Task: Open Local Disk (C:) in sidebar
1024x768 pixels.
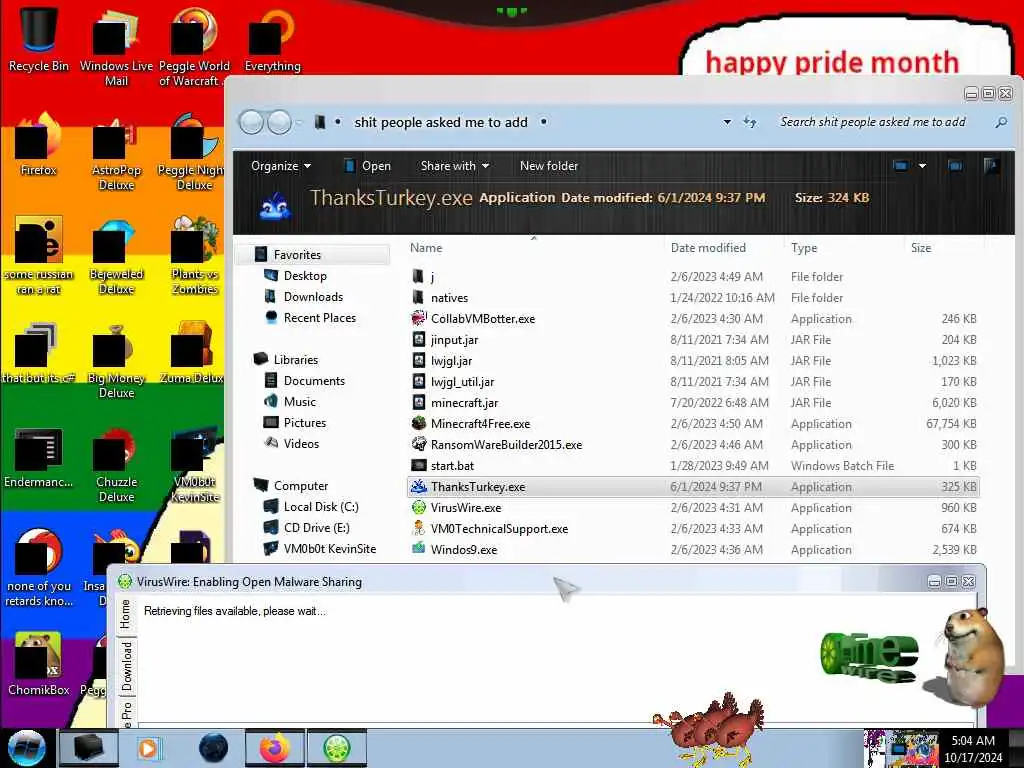Action: (311, 507)
